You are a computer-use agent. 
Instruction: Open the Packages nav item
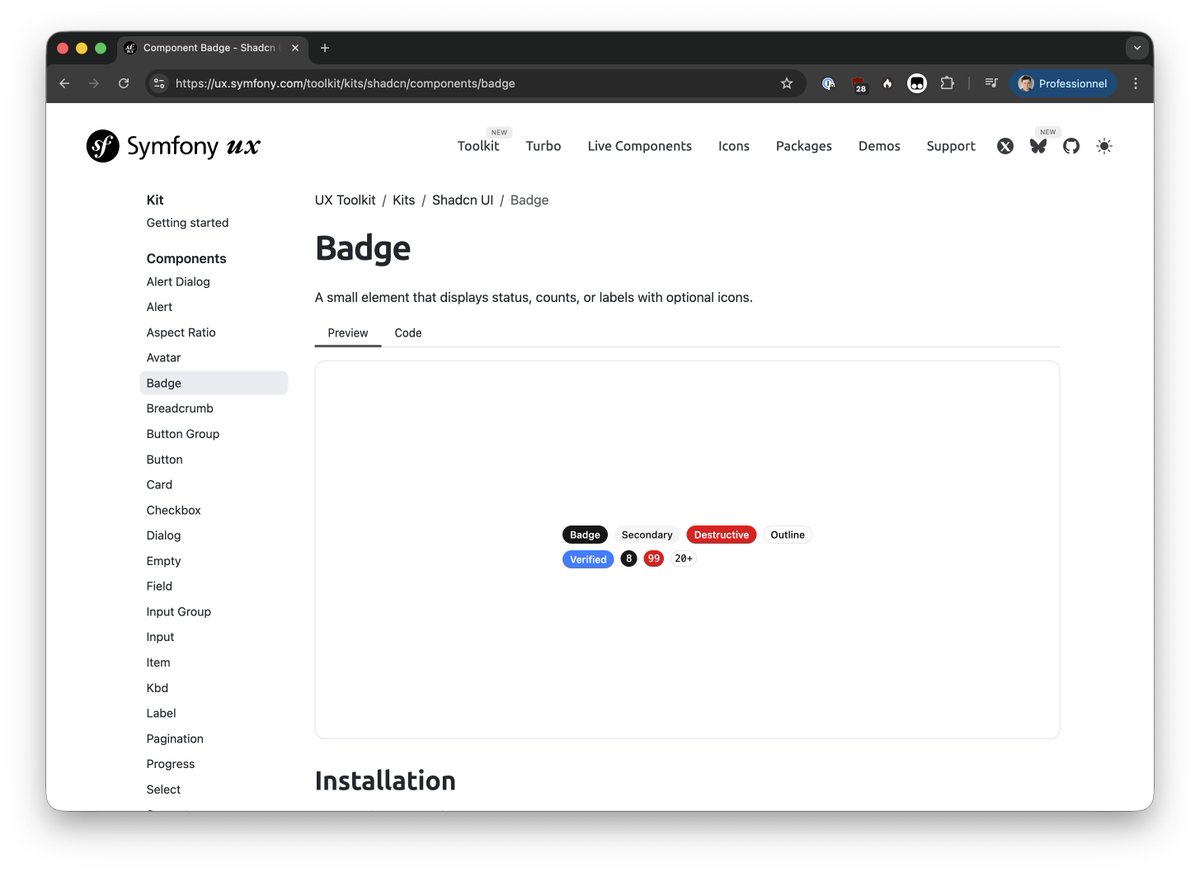804,146
